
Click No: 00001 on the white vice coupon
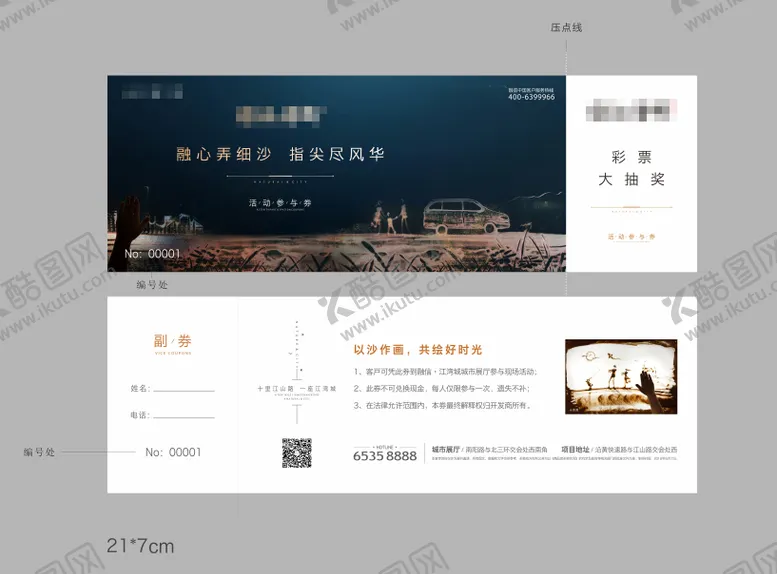173,452
